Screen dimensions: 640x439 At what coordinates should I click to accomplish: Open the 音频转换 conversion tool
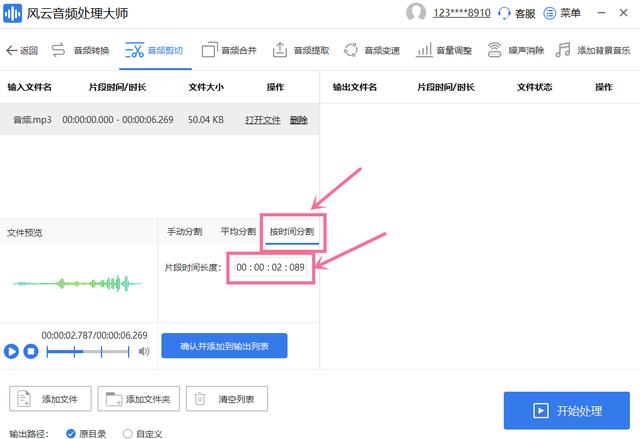(82, 50)
